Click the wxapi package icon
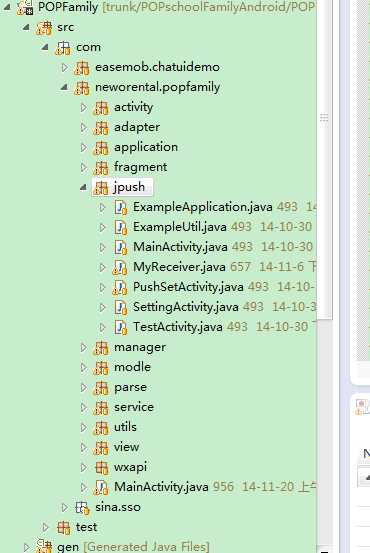 (x=102, y=468)
